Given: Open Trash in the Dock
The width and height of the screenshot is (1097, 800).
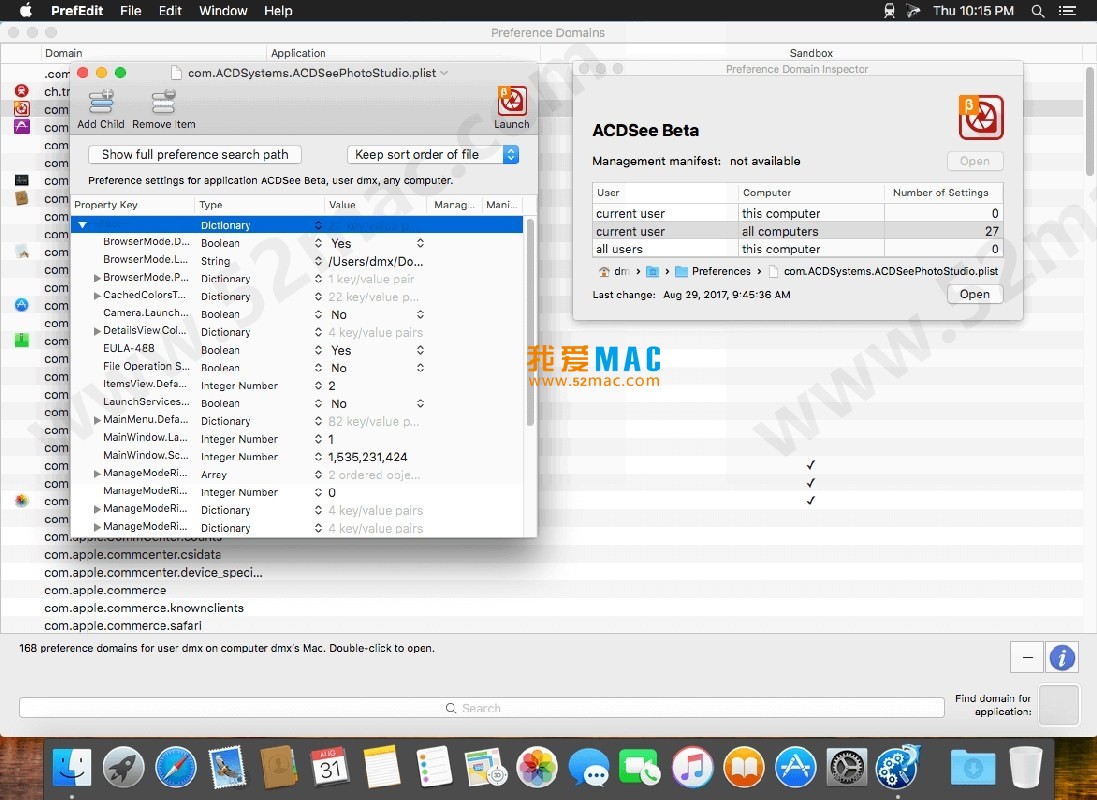Looking at the screenshot, I should point(1026,767).
